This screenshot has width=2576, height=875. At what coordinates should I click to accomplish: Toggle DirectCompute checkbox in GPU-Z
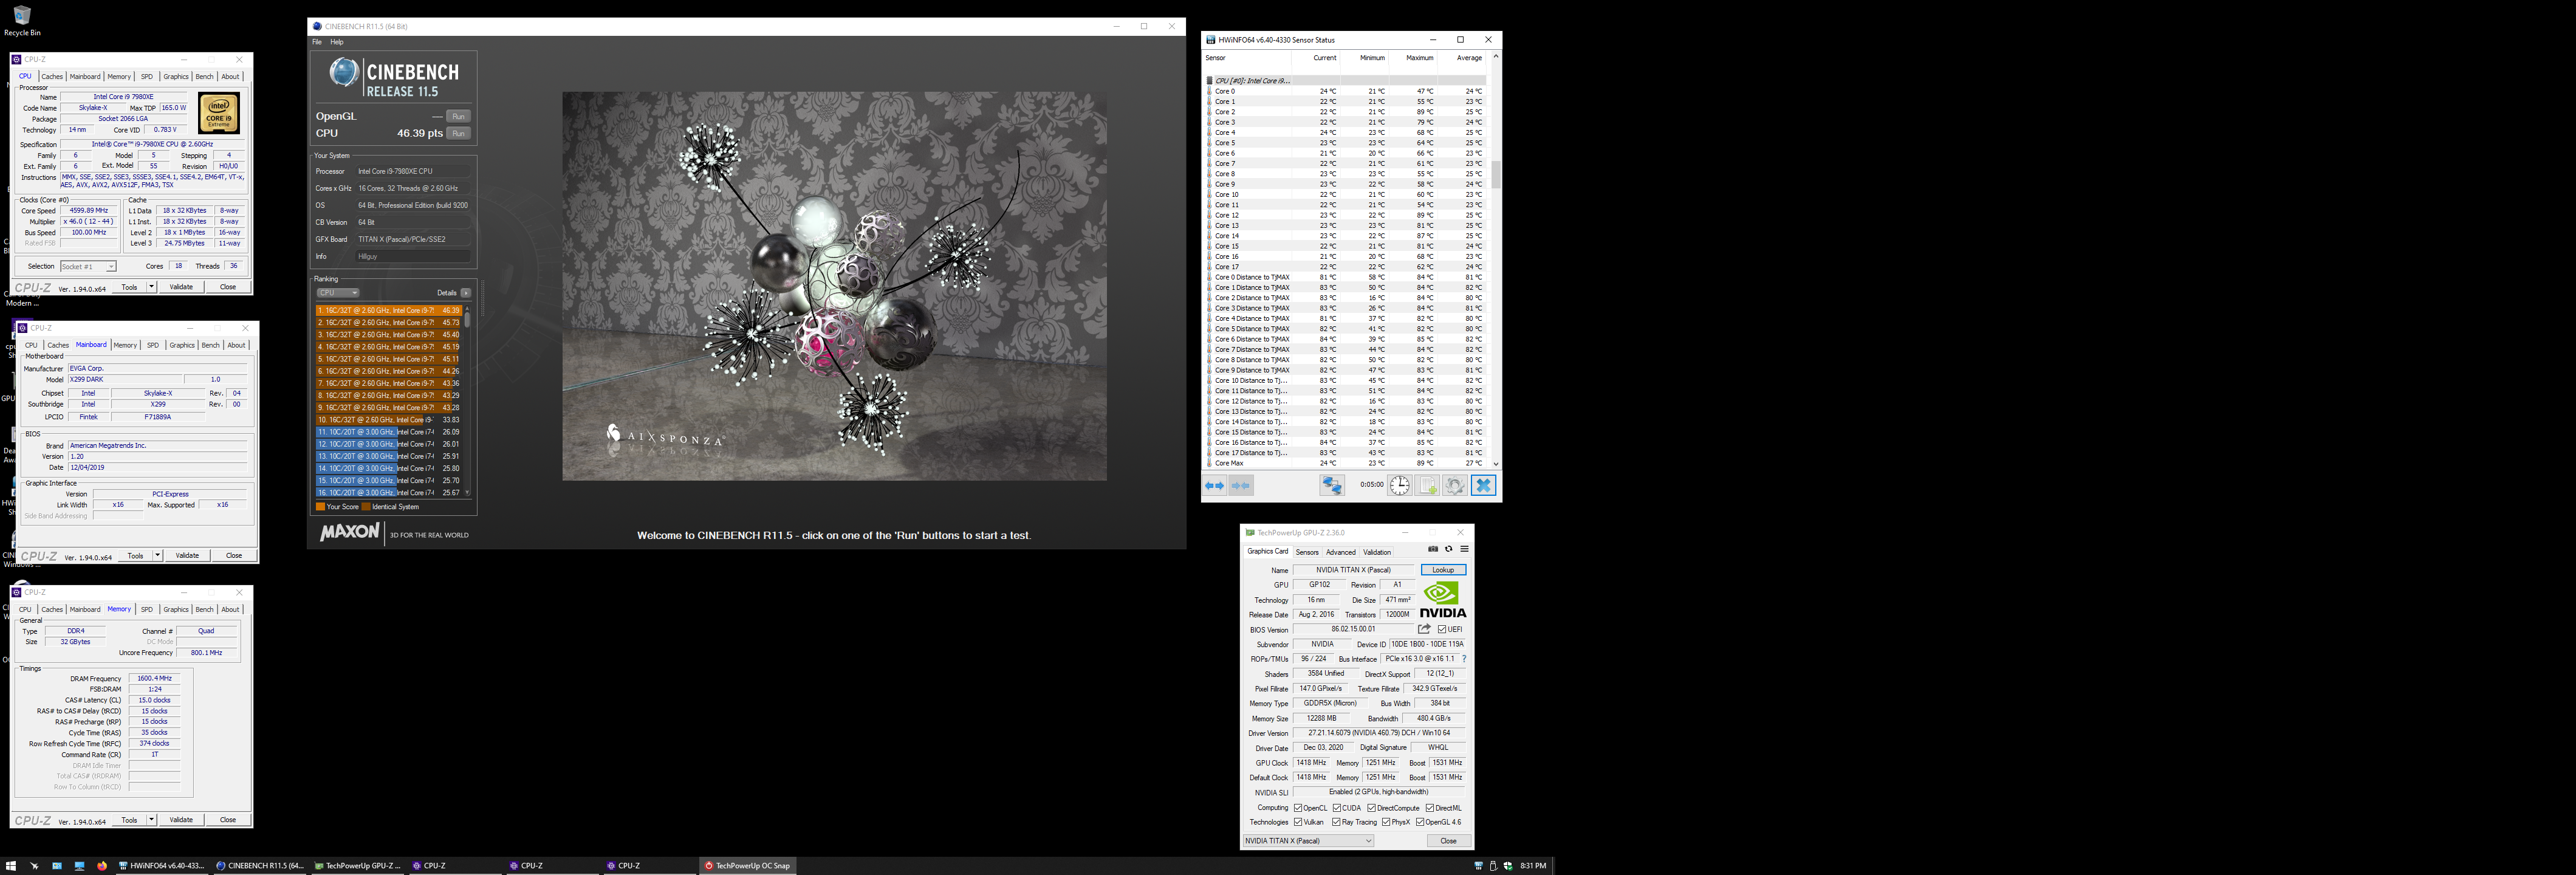click(x=1372, y=808)
